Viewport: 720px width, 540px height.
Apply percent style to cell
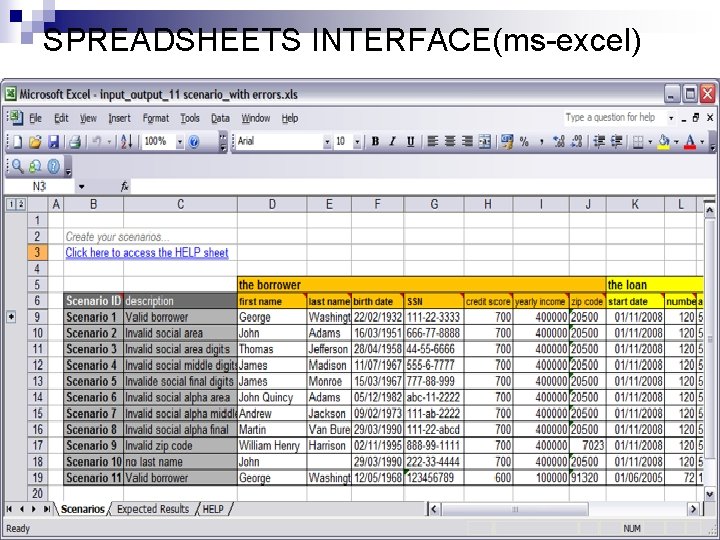coord(524,141)
